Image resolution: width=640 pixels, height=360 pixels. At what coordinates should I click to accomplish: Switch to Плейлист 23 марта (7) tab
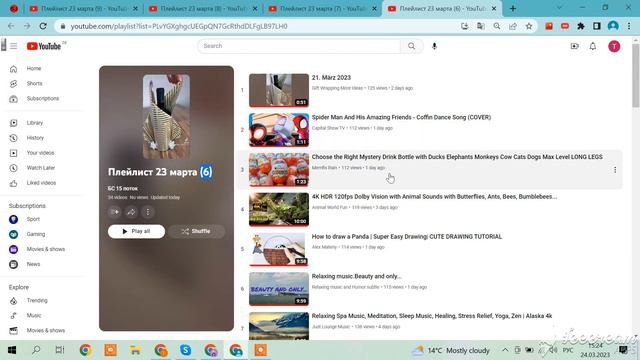pos(322,9)
